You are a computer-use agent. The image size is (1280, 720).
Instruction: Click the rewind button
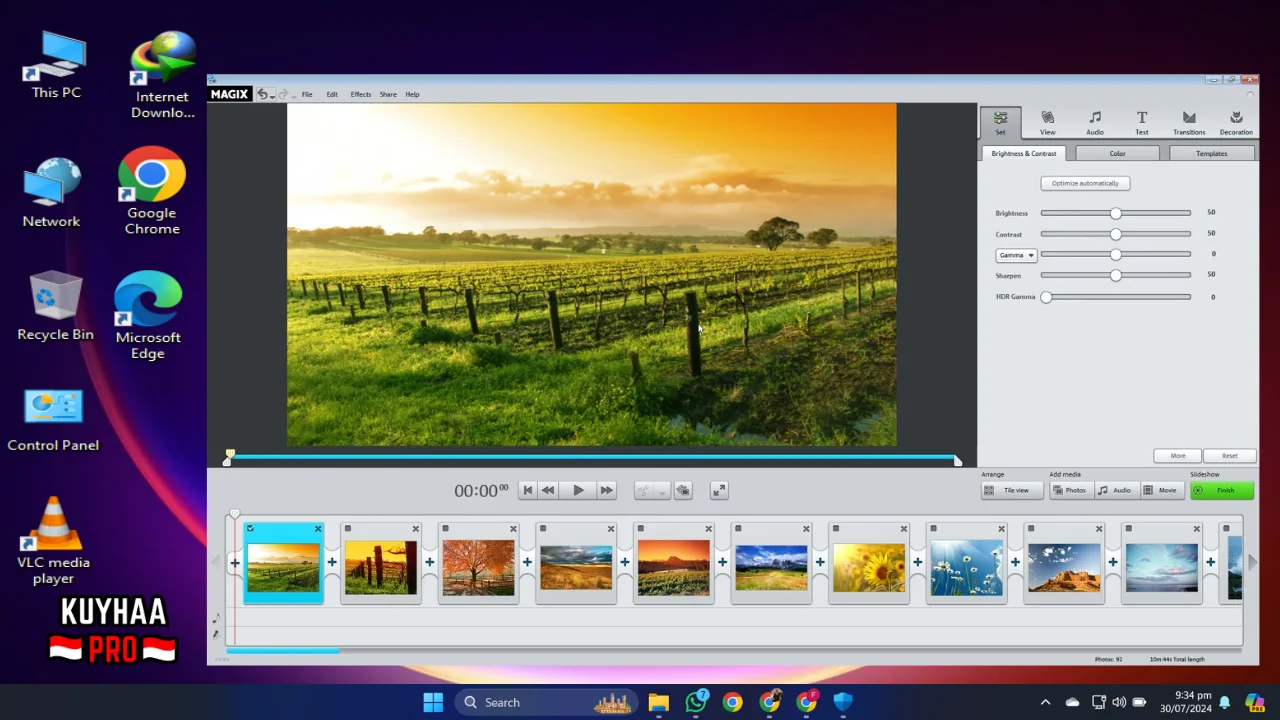(x=548, y=490)
